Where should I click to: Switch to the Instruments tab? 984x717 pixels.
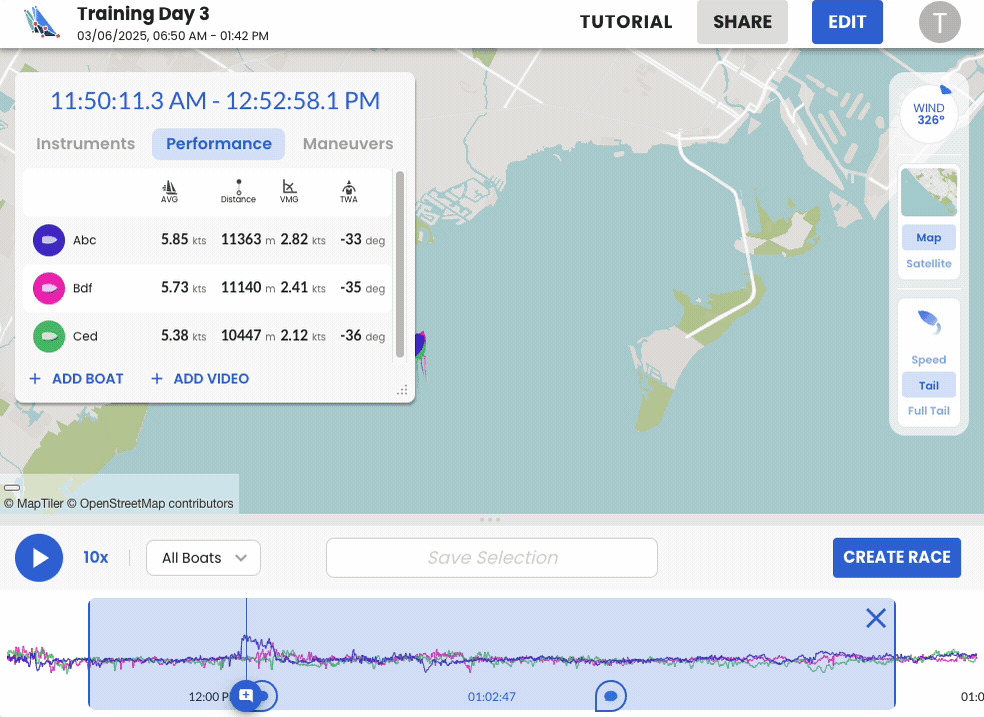pos(85,144)
